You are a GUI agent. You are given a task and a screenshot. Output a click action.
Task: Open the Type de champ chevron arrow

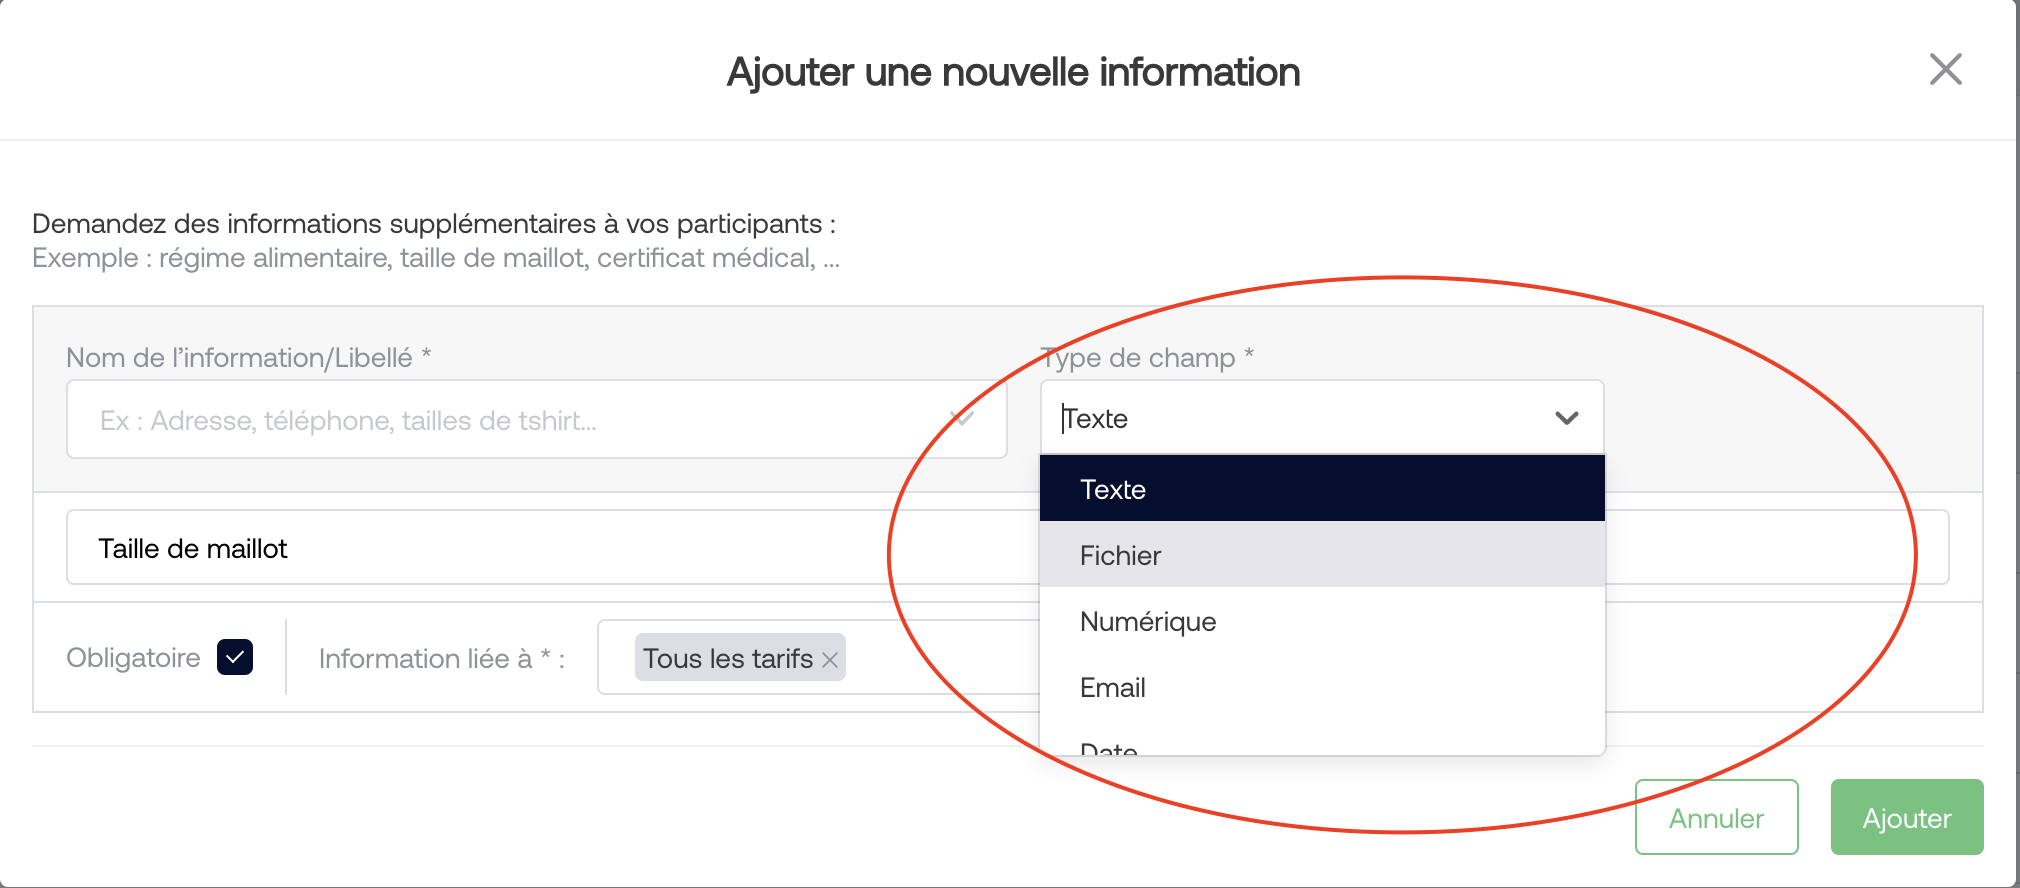1566,418
